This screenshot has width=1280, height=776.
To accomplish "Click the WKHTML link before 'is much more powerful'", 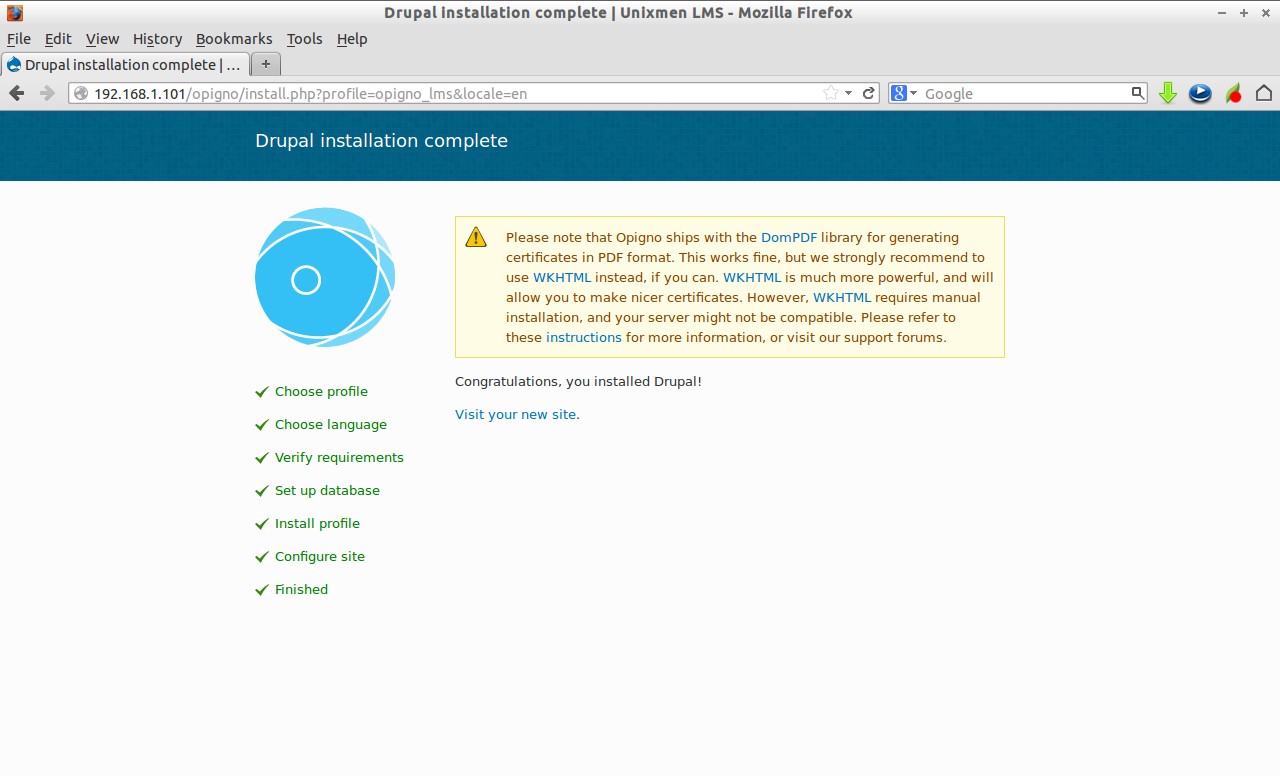I will pos(752,277).
